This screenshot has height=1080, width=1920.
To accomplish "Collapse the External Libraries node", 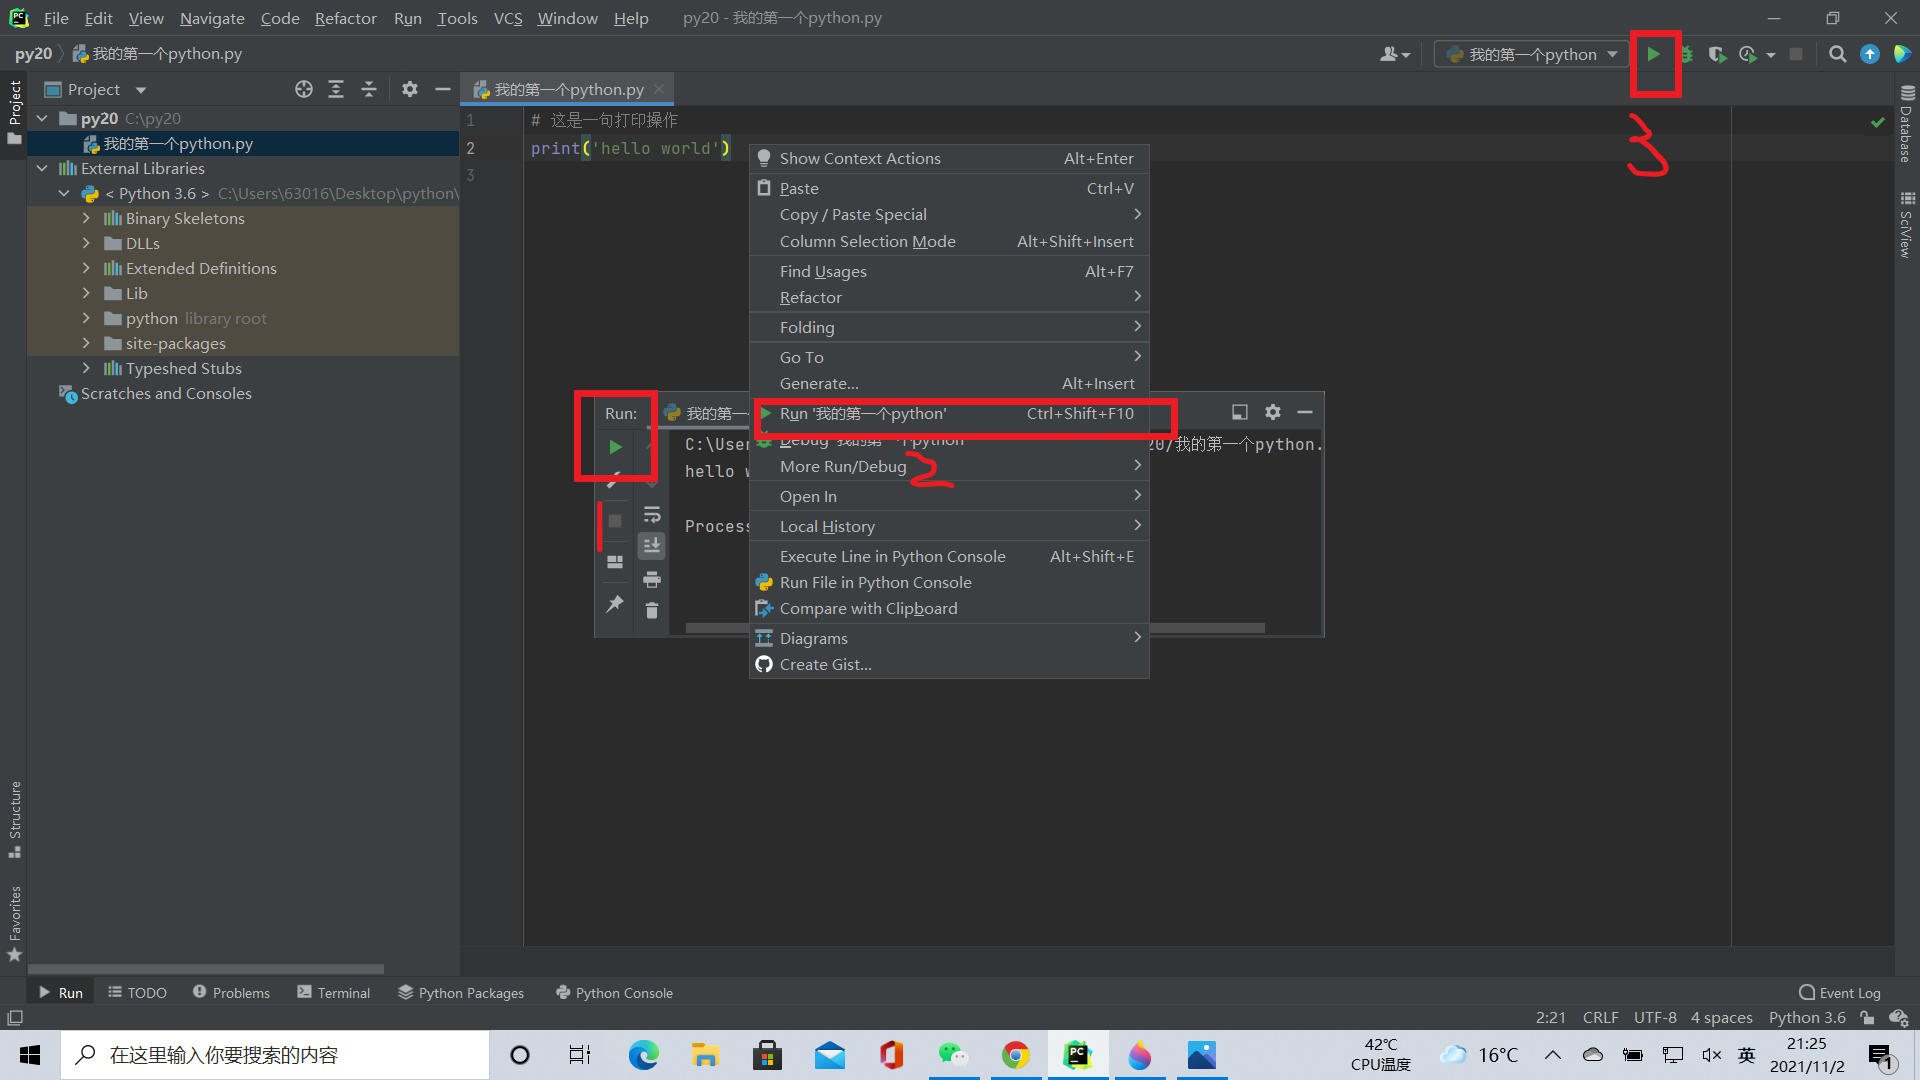I will point(42,168).
